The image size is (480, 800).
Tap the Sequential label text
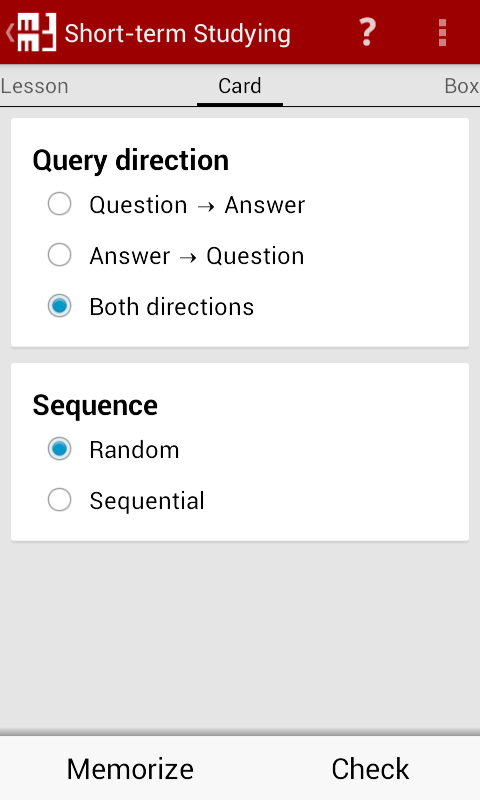(x=147, y=501)
